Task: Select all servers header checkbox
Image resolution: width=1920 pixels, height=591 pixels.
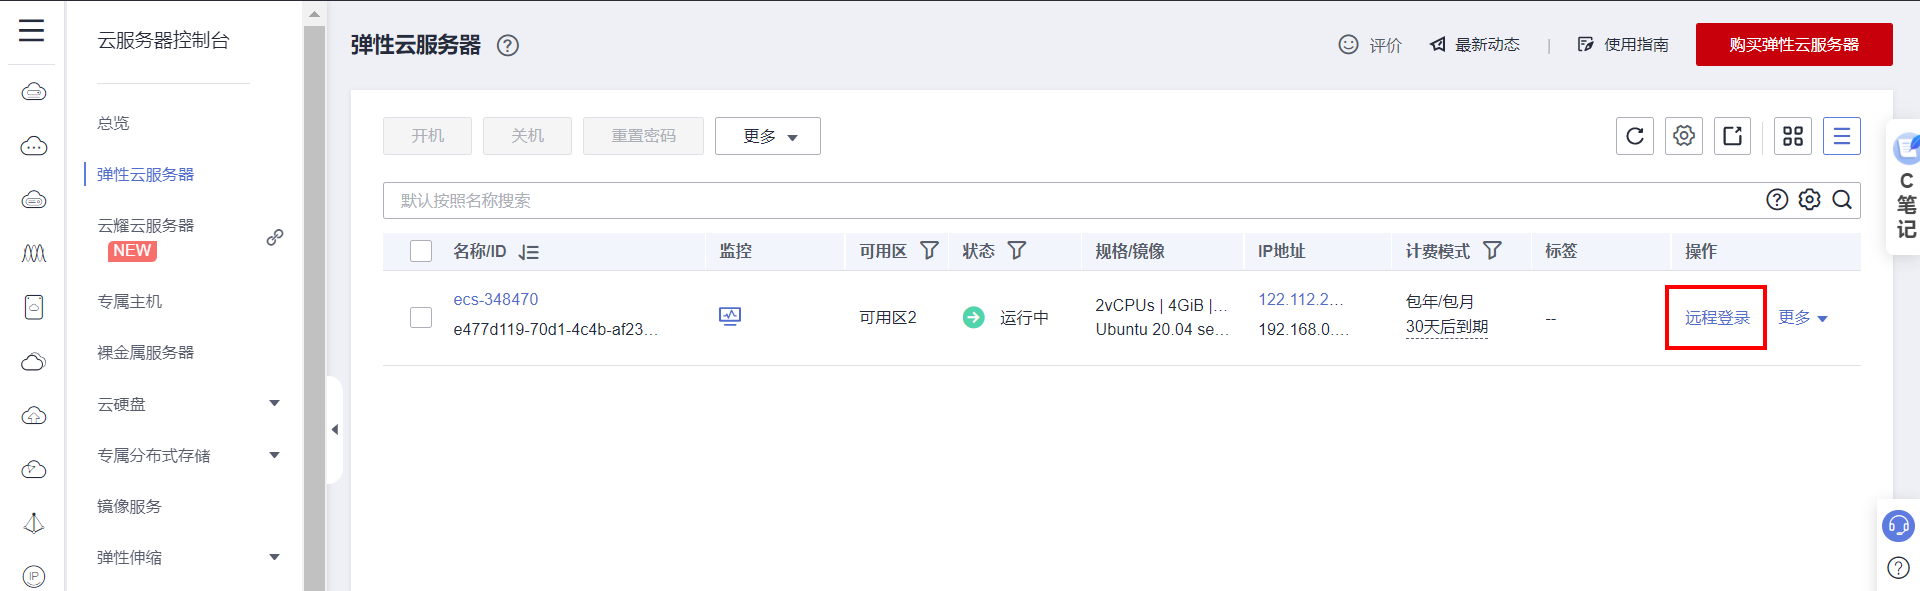Action: 421,251
